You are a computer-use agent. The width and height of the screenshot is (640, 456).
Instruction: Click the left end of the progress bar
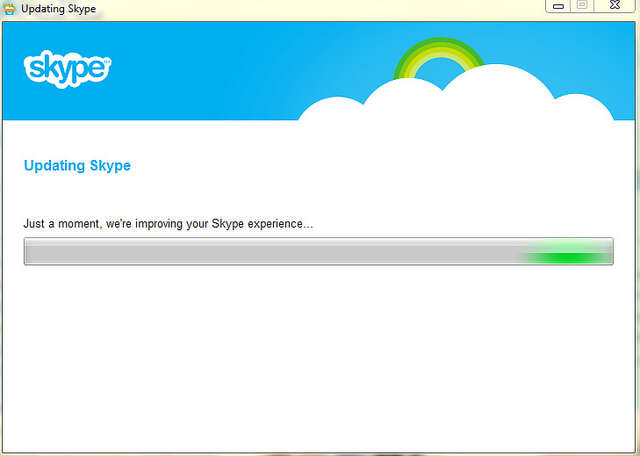point(32,252)
